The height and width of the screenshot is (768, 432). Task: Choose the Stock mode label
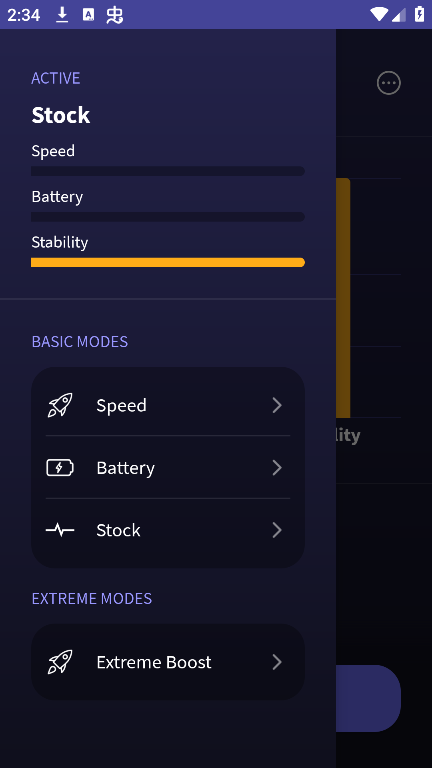coord(118,530)
